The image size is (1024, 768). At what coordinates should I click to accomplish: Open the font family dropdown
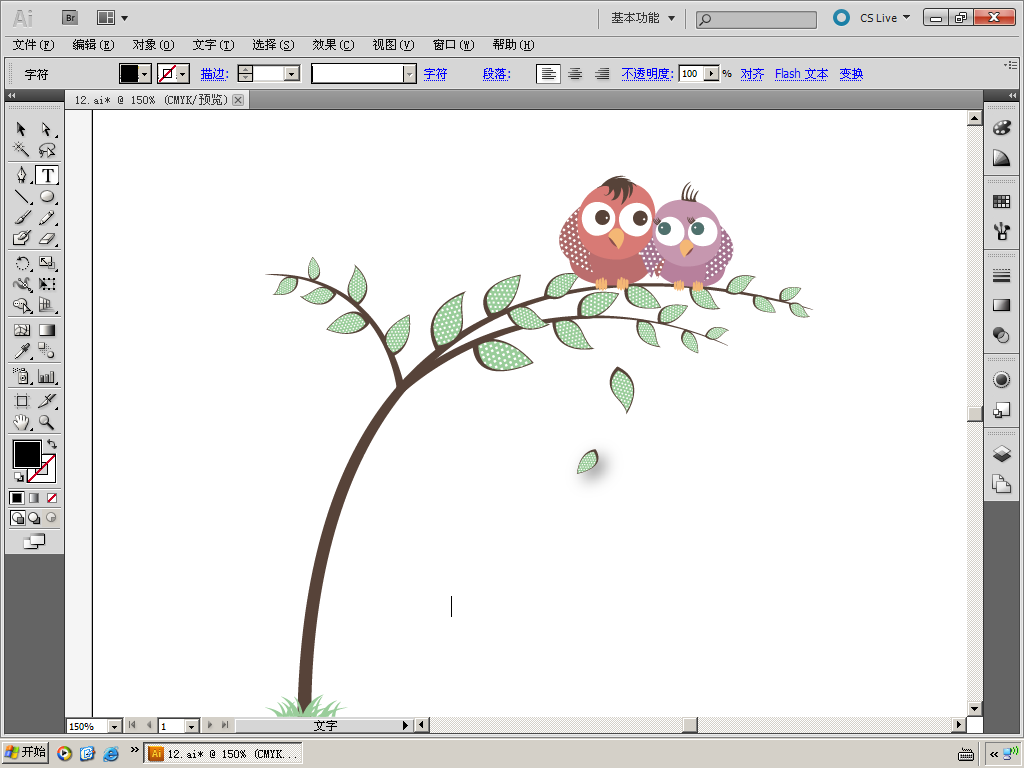point(409,74)
